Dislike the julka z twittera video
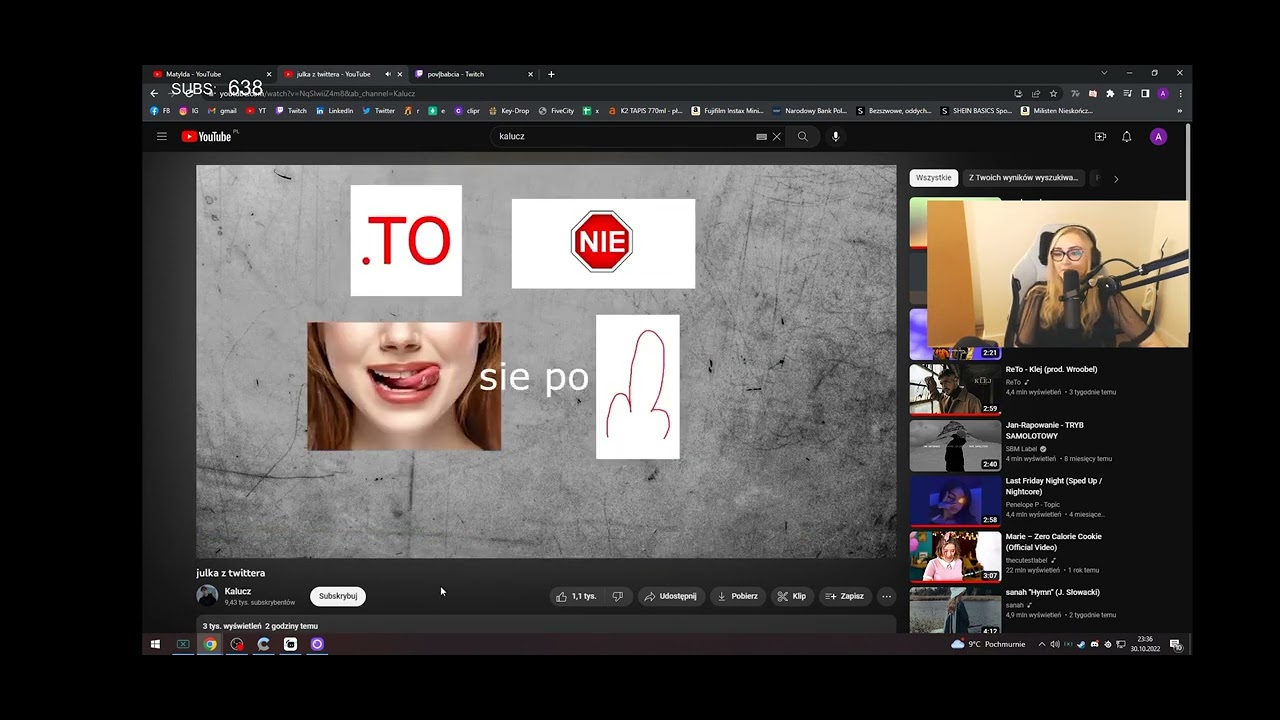The image size is (1280, 720). pyautogui.click(x=618, y=596)
